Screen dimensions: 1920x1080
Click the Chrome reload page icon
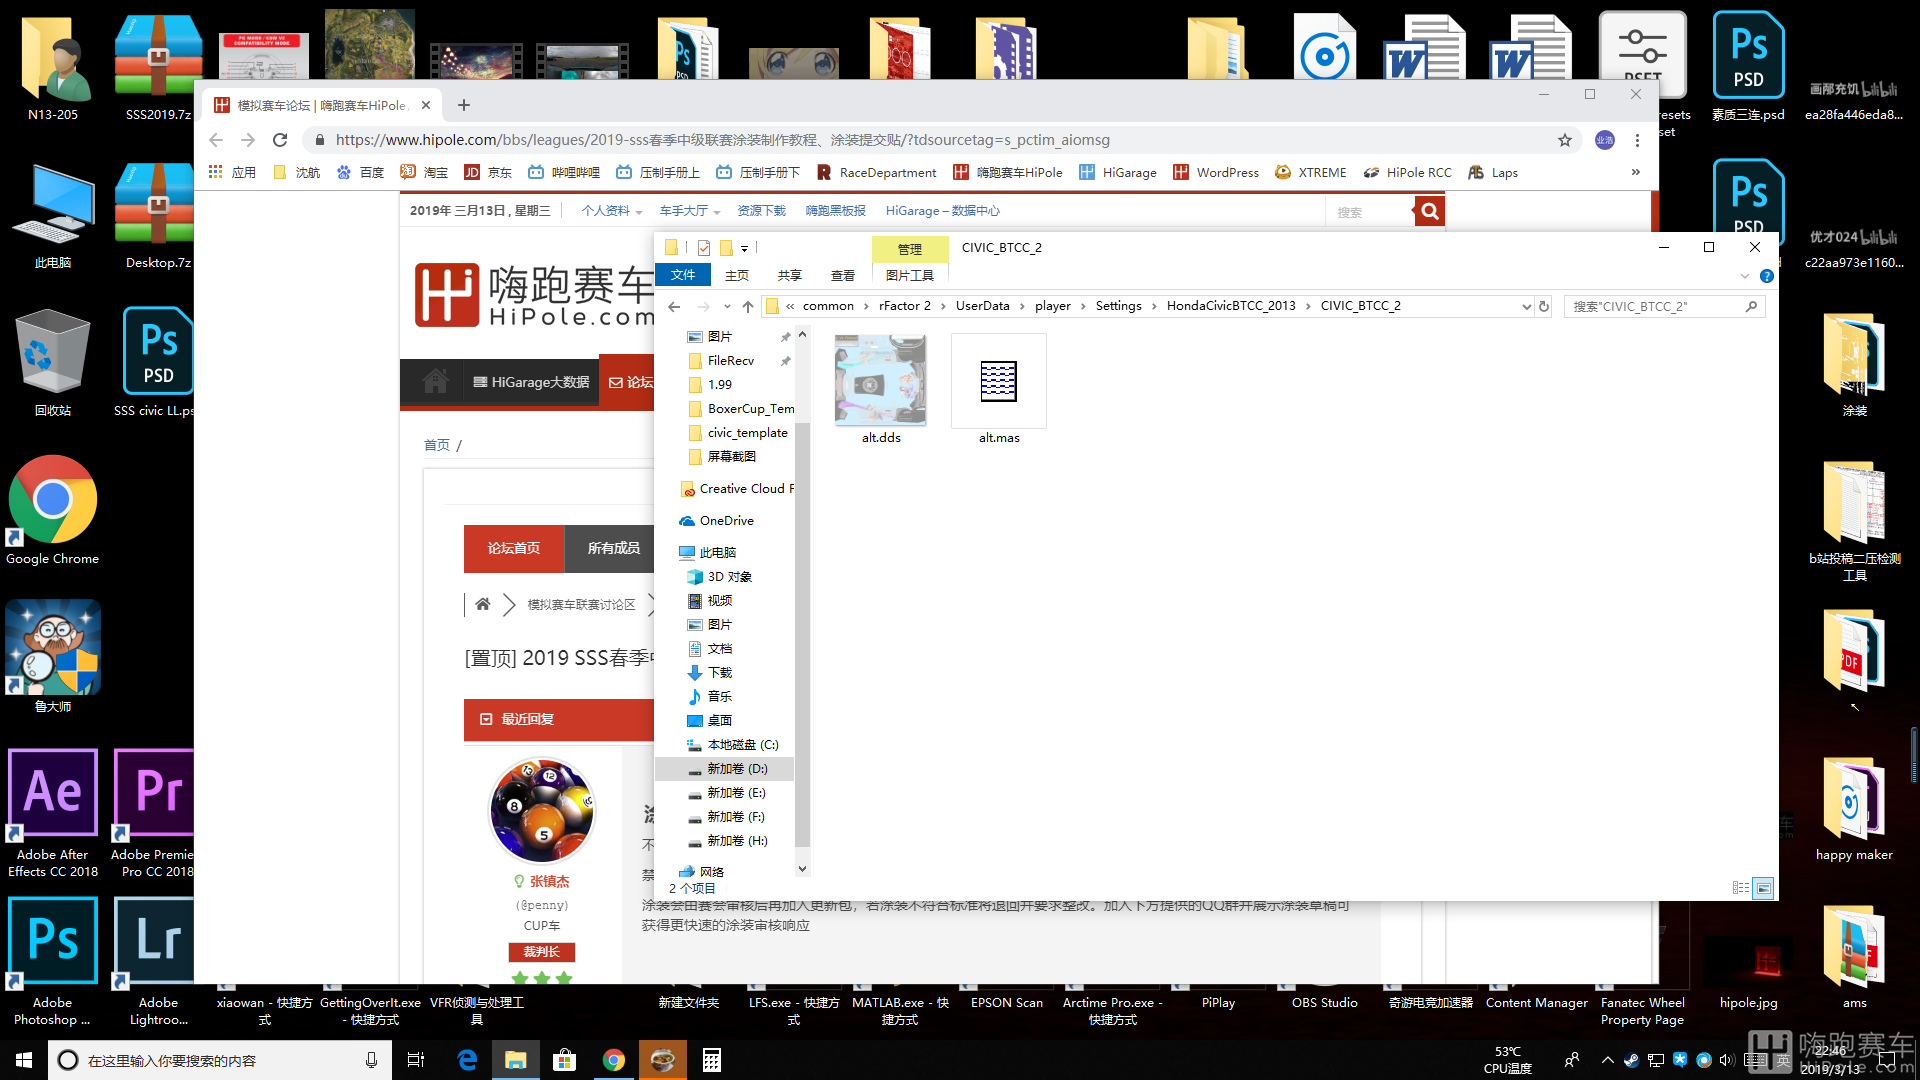pyautogui.click(x=280, y=140)
